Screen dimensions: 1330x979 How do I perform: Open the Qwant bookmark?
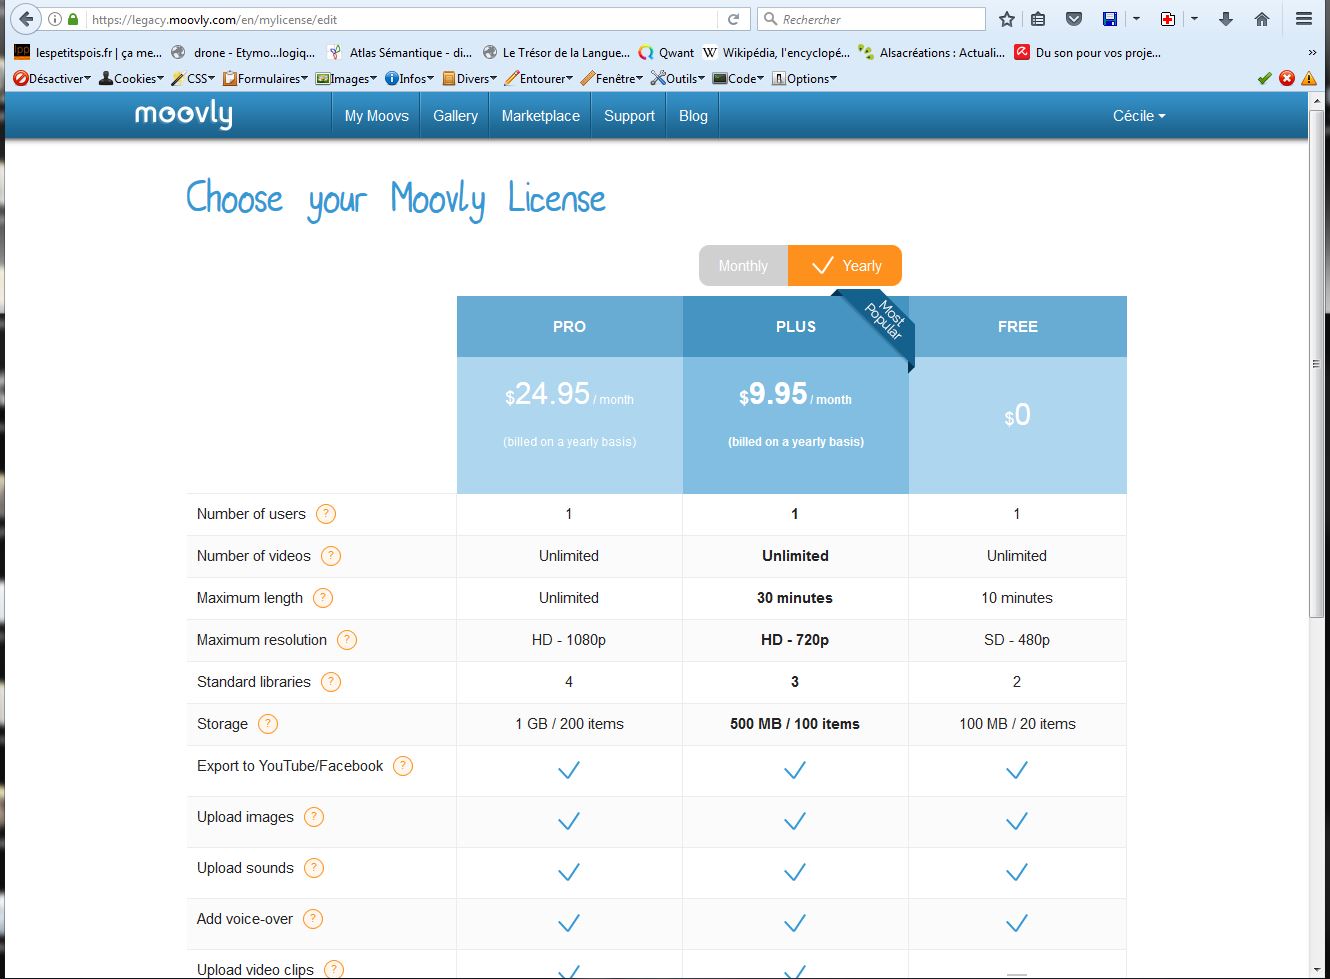(x=667, y=52)
